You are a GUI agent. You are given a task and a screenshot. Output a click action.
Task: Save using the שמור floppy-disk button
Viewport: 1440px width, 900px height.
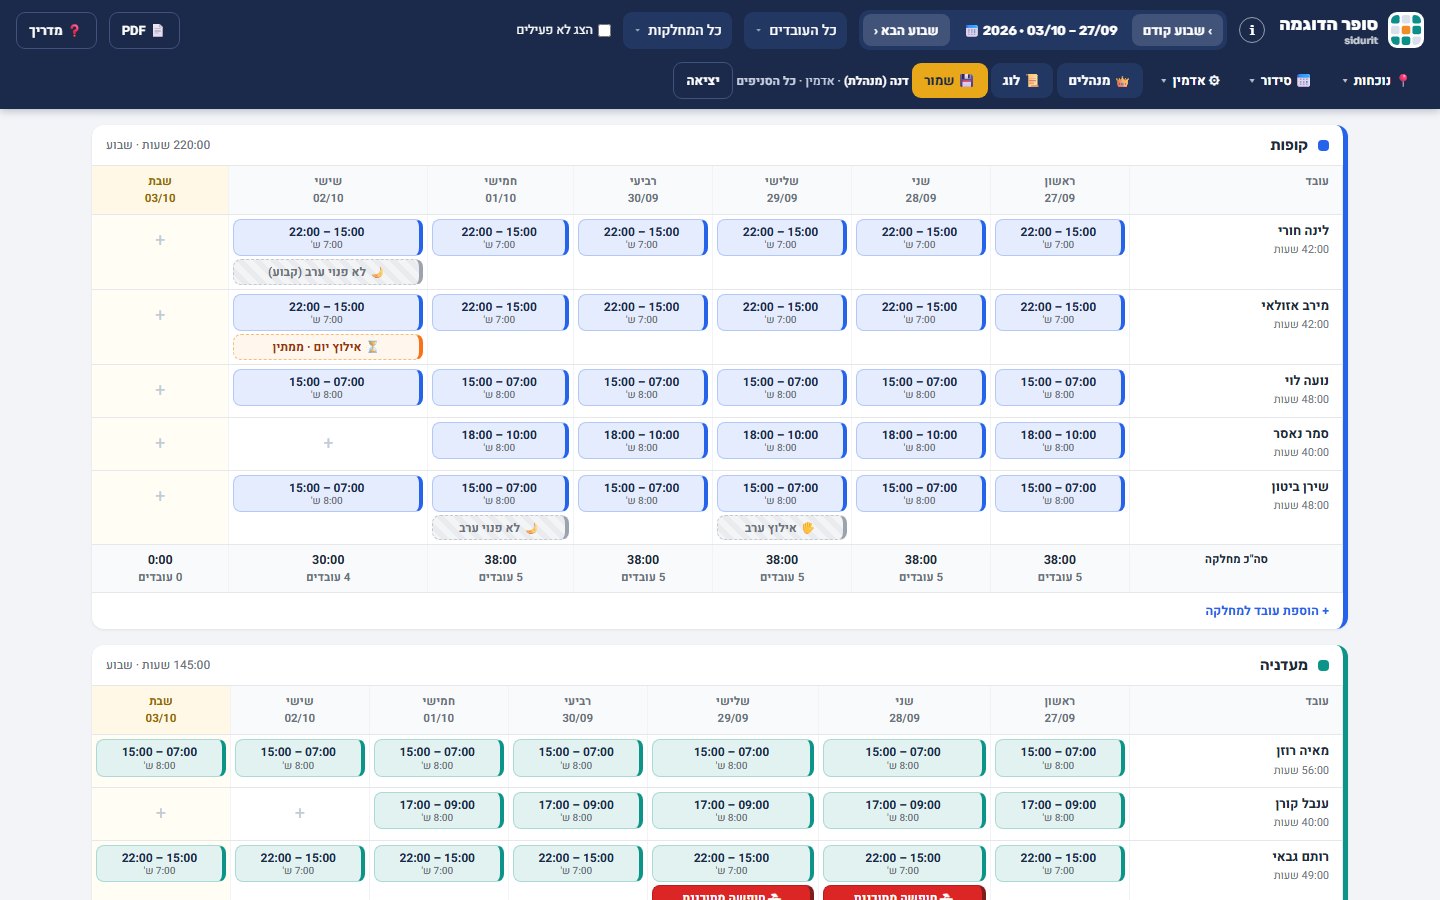[x=949, y=80]
